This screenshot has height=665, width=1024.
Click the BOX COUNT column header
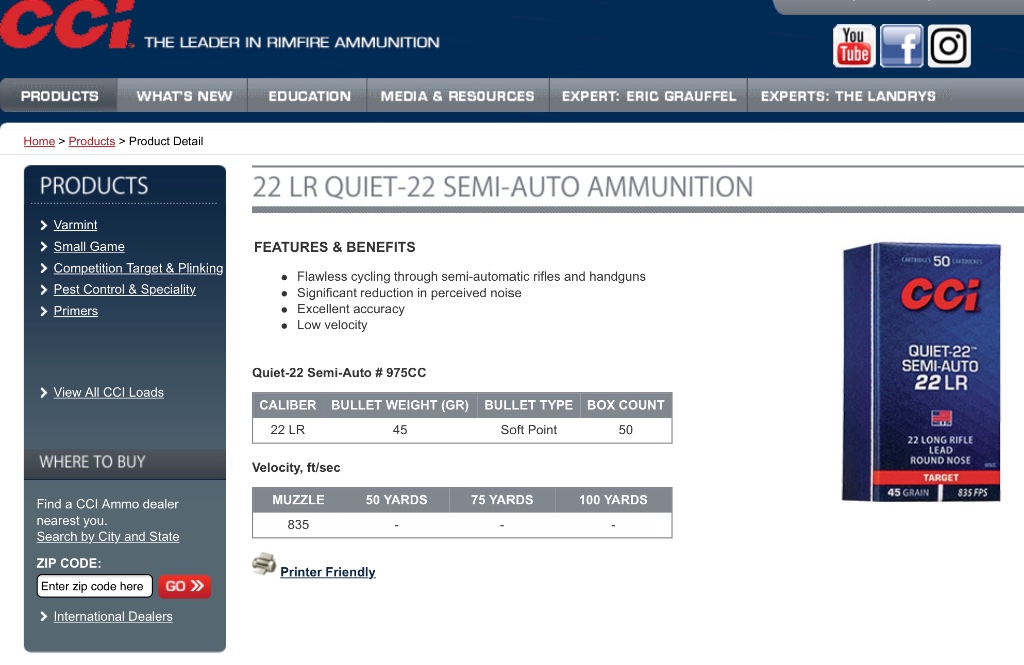coord(626,405)
